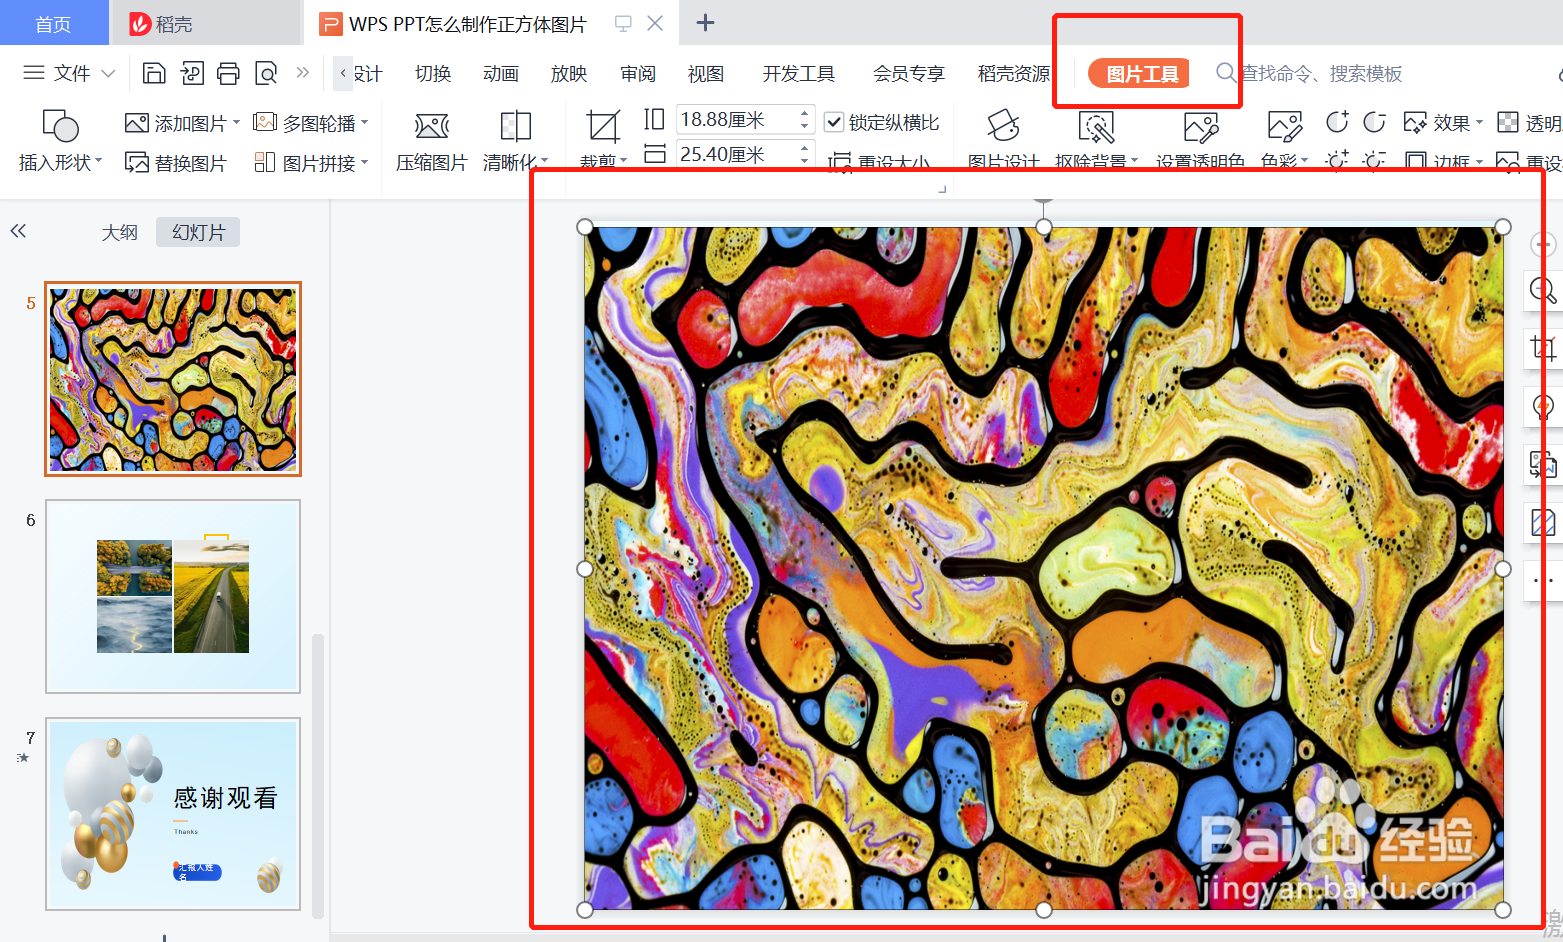Click the 图片设计 icon
This screenshot has width=1563, height=942.
coord(1003,126)
